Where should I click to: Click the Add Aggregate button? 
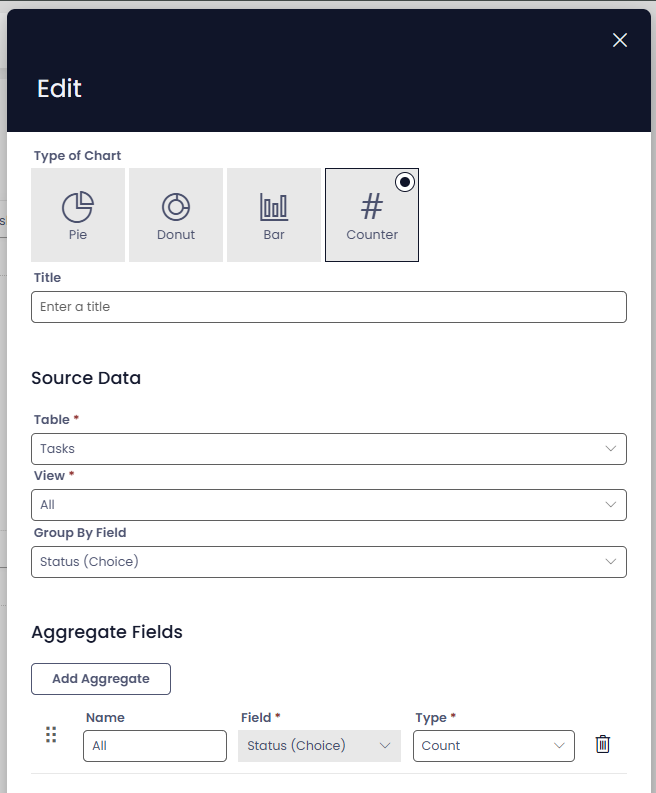(101, 679)
